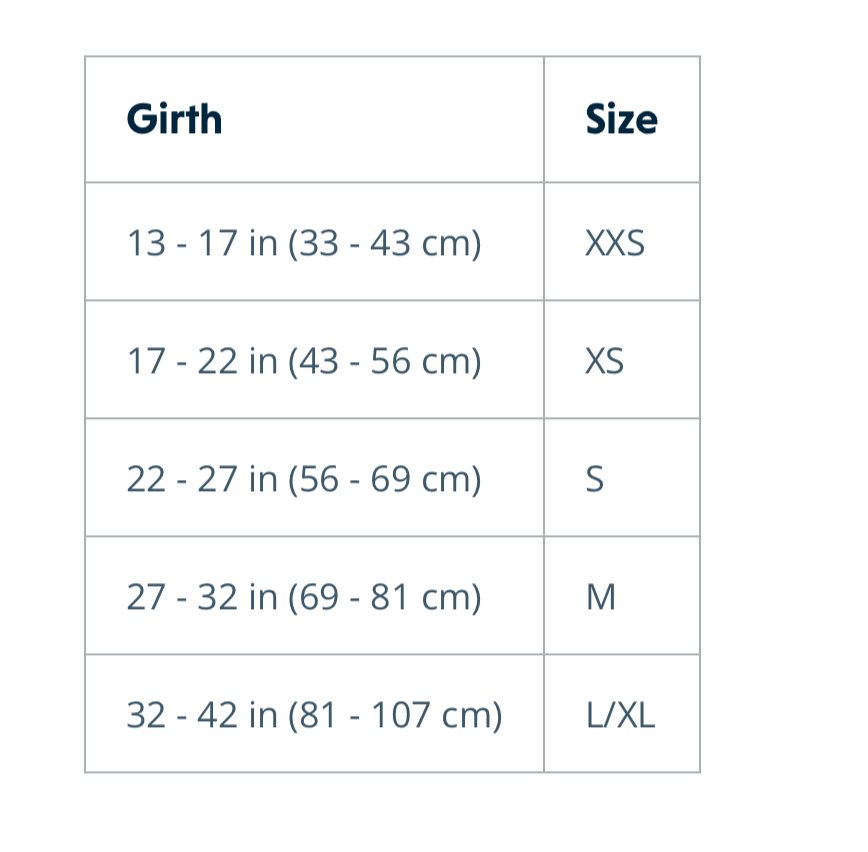868x852 pixels.
Task: Select the (81 - 107 cm) text
Action: coord(395,715)
